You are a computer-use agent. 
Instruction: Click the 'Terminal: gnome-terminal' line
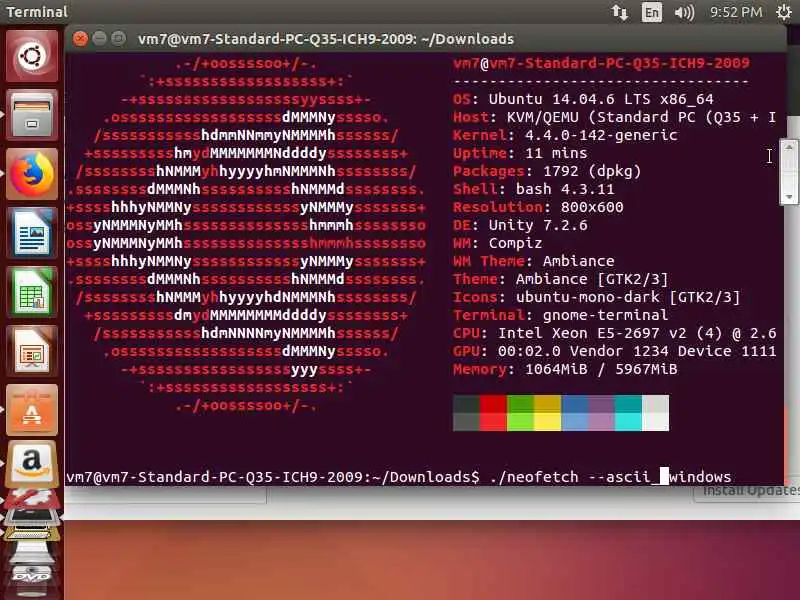[561, 315]
